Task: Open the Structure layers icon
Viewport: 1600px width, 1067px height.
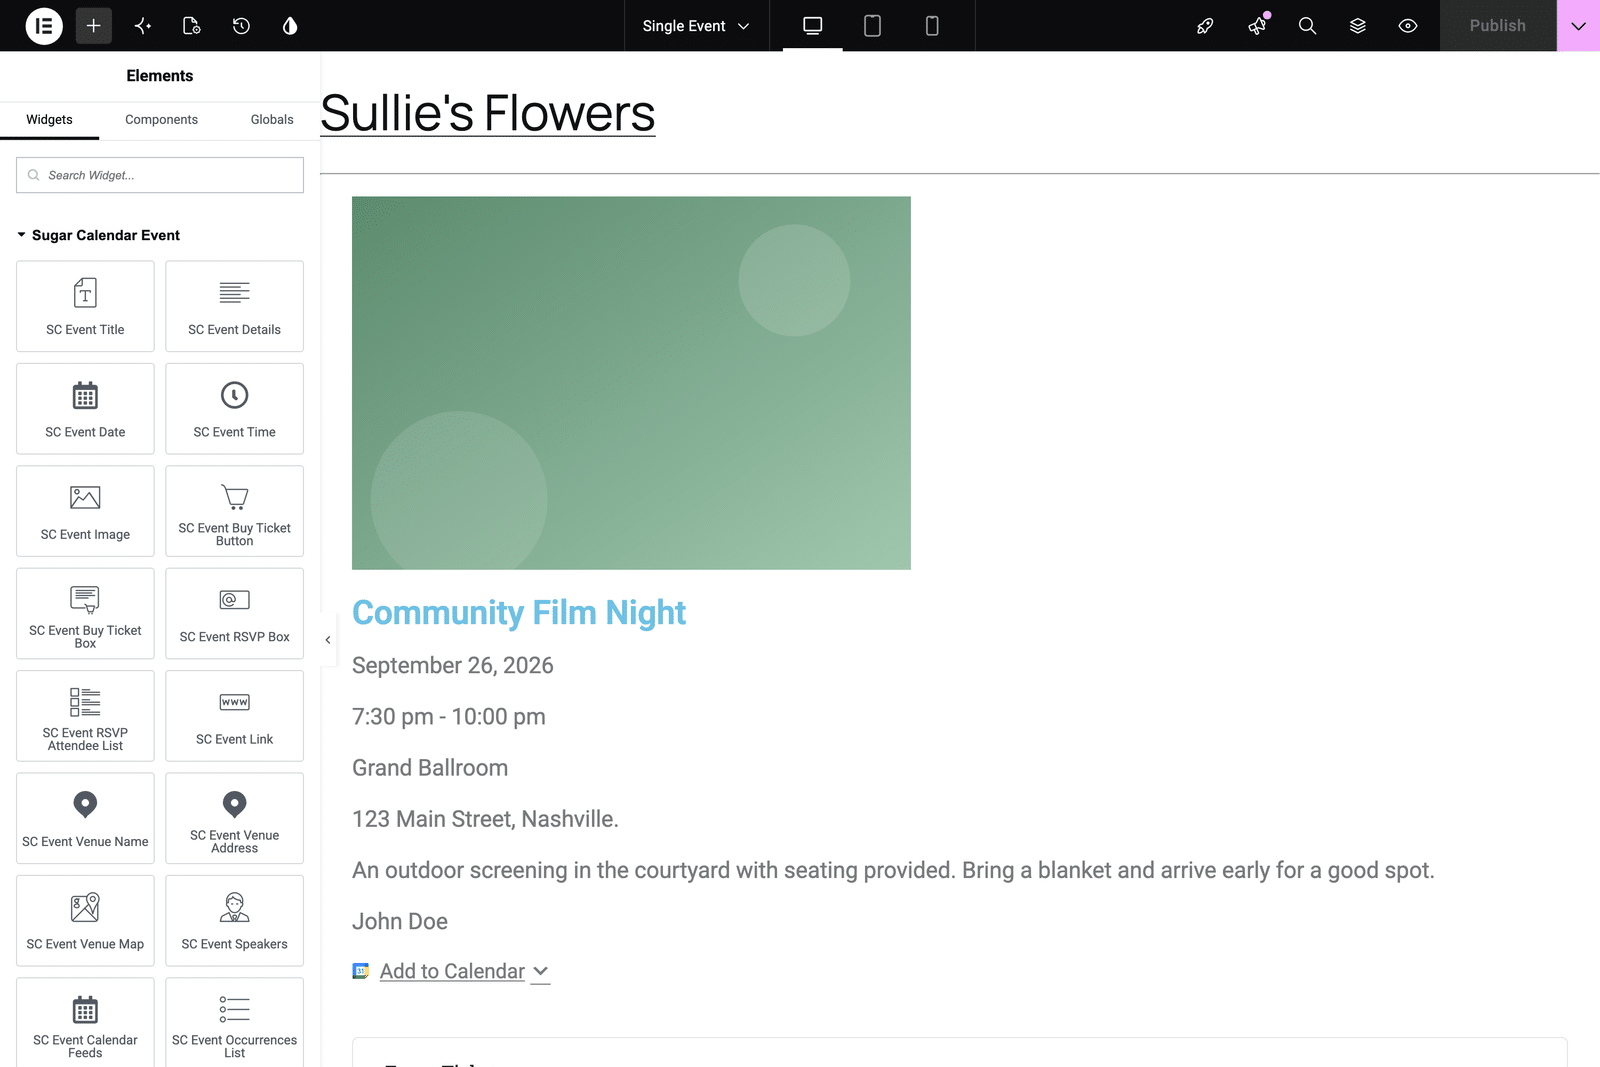Action: pyautogui.click(x=1358, y=26)
